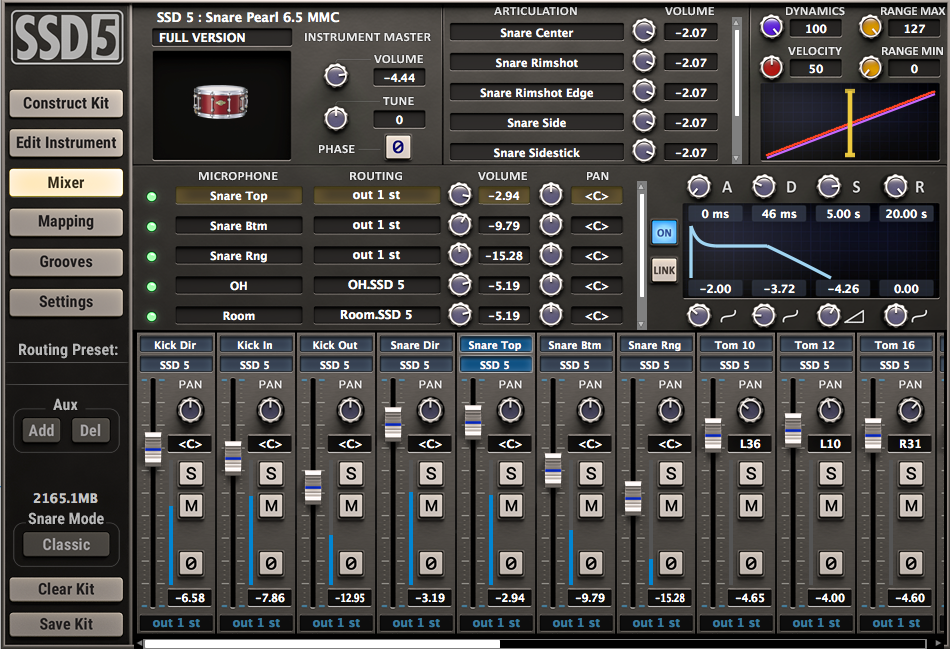The image size is (950, 649).
Task: Mute the Snare Top channel
Action: (511, 505)
